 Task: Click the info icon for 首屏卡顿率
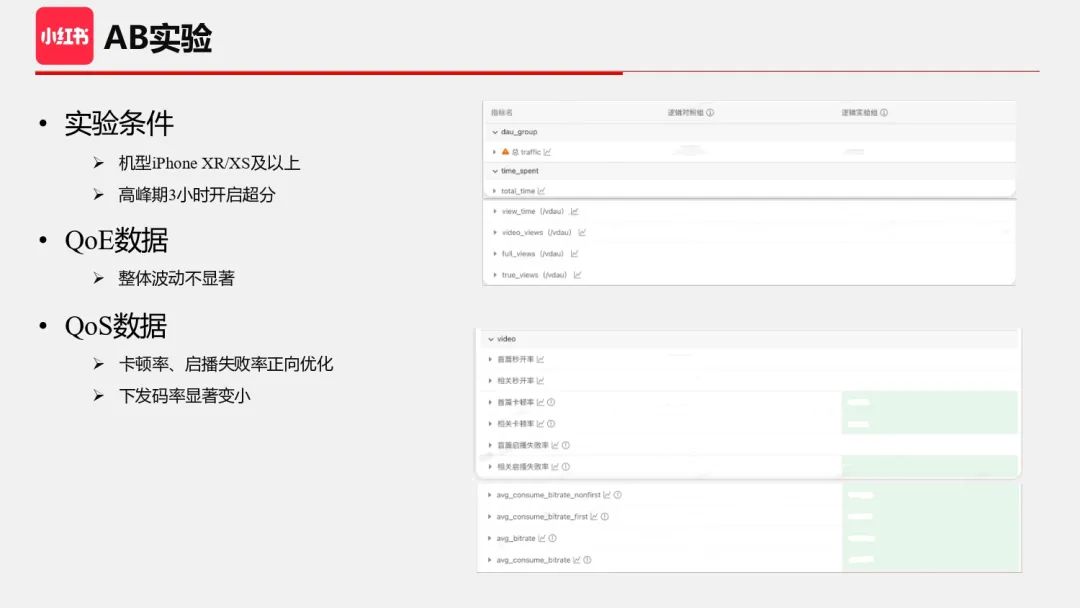551,402
